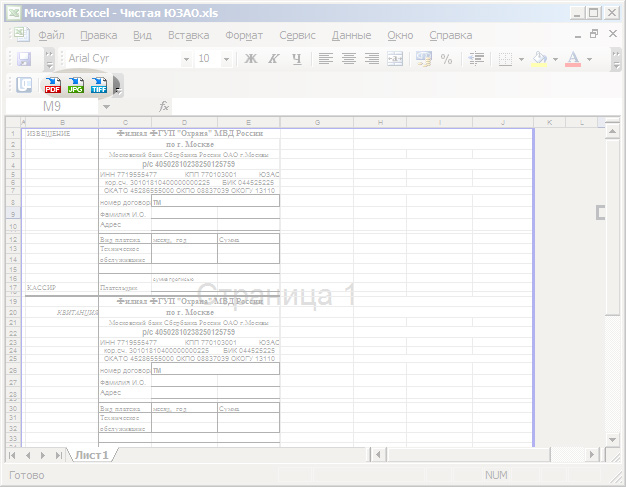
Task: Apply currency number format
Action: (x=424, y=59)
